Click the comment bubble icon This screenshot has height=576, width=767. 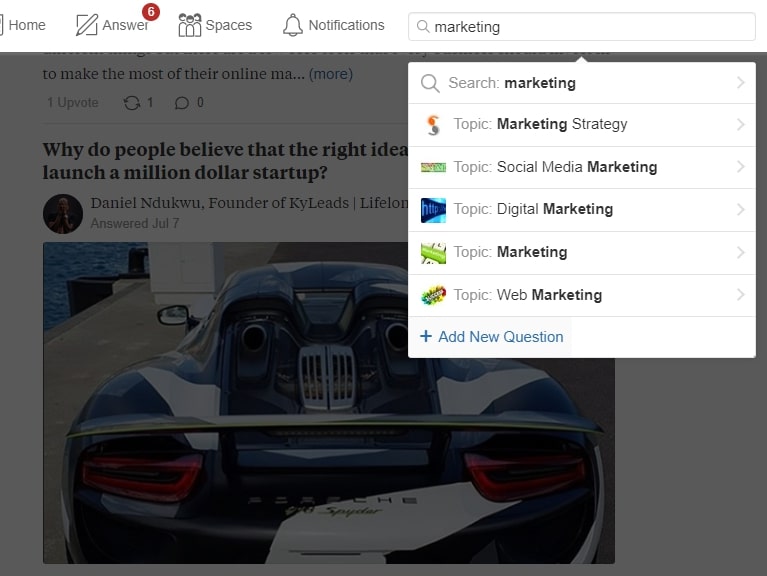pos(181,102)
